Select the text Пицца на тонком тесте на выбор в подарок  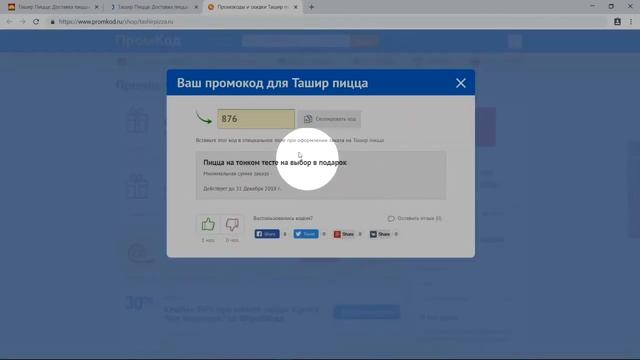275,162
